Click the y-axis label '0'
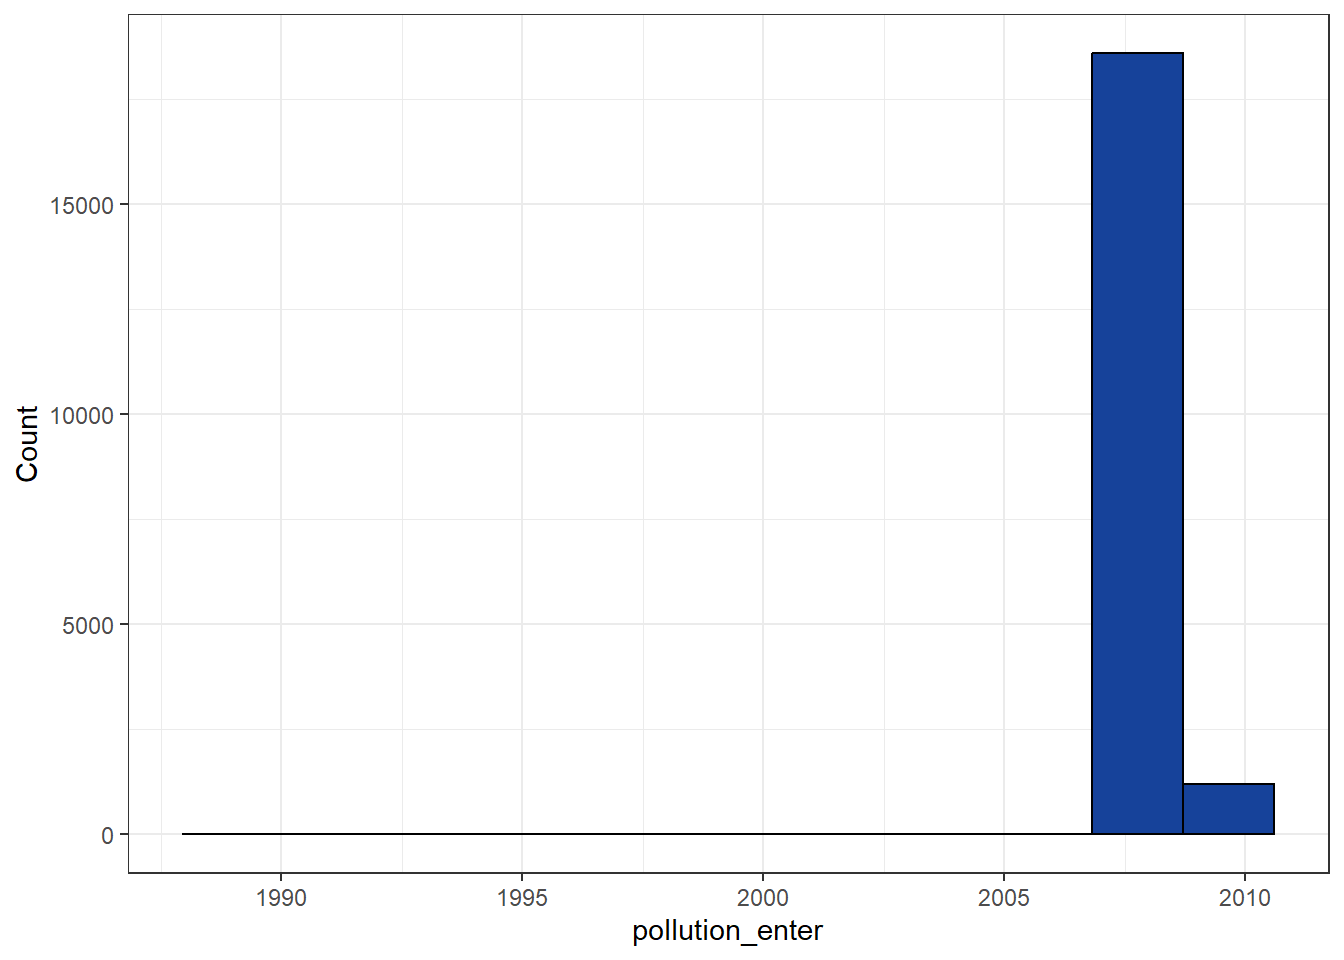The width and height of the screenshot is (1344, 960). tap(108, 835)
